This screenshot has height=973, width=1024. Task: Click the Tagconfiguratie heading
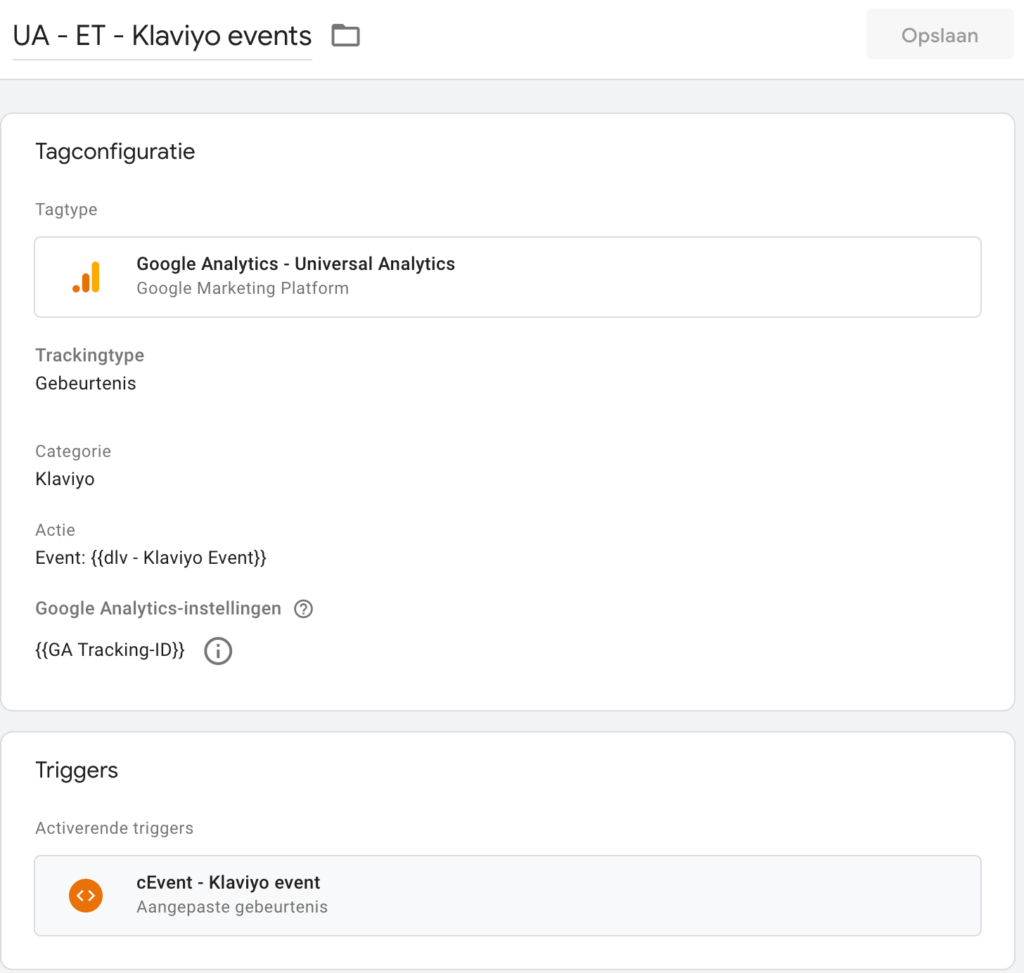point(115,152)
